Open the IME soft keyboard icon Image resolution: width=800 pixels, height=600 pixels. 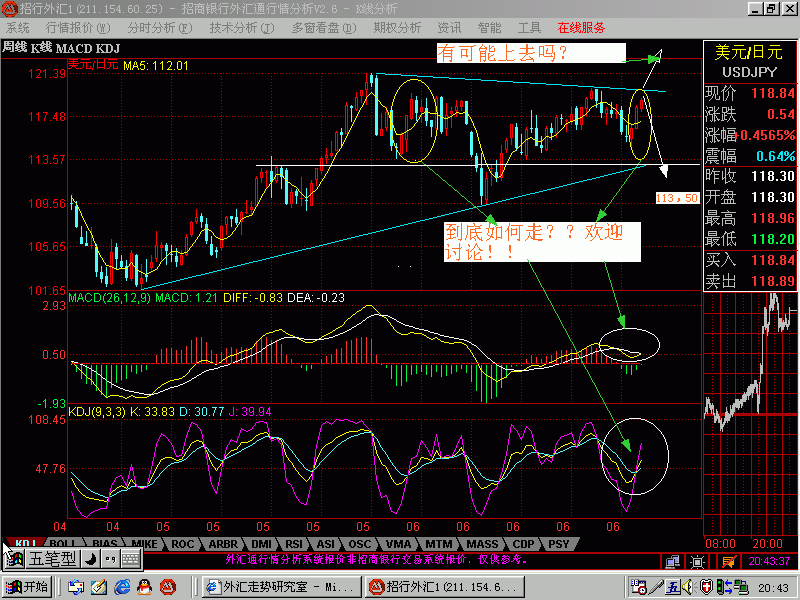[131, 559]
